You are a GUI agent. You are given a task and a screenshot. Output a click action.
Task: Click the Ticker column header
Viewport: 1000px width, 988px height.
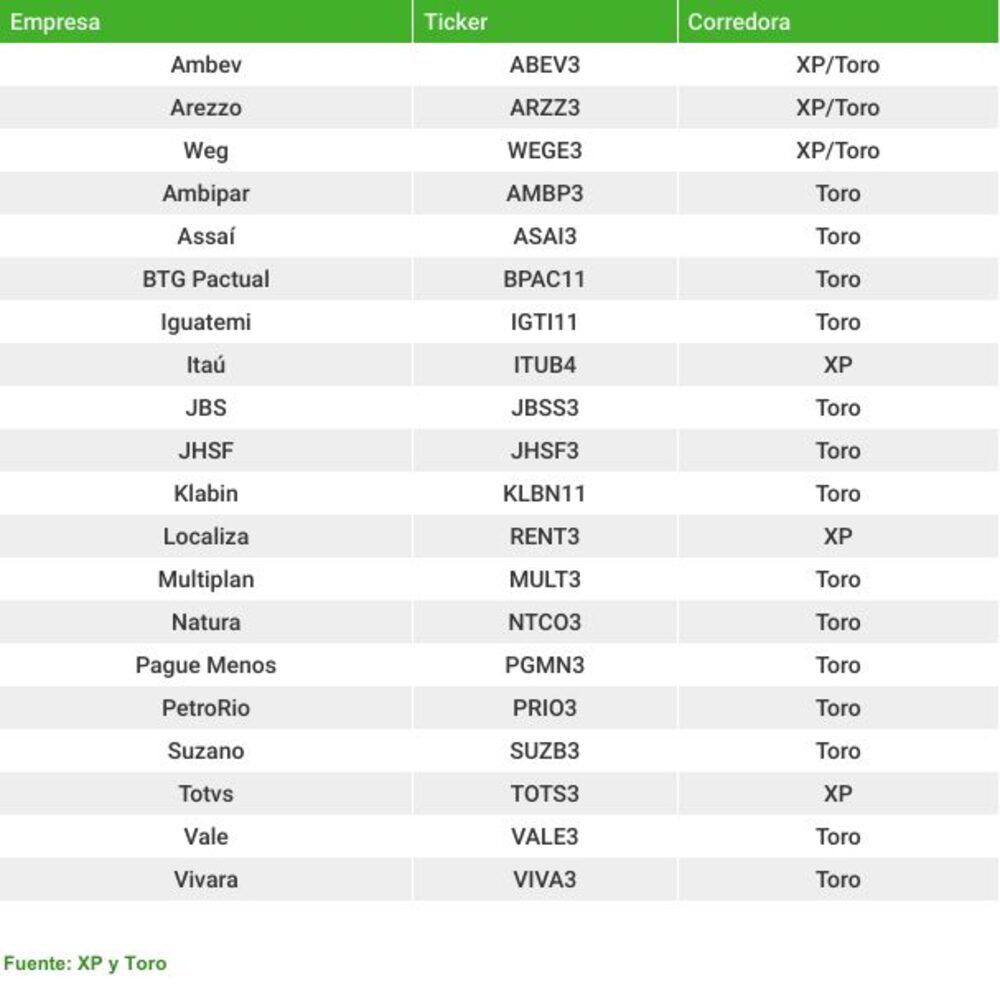tap(545, 22)
